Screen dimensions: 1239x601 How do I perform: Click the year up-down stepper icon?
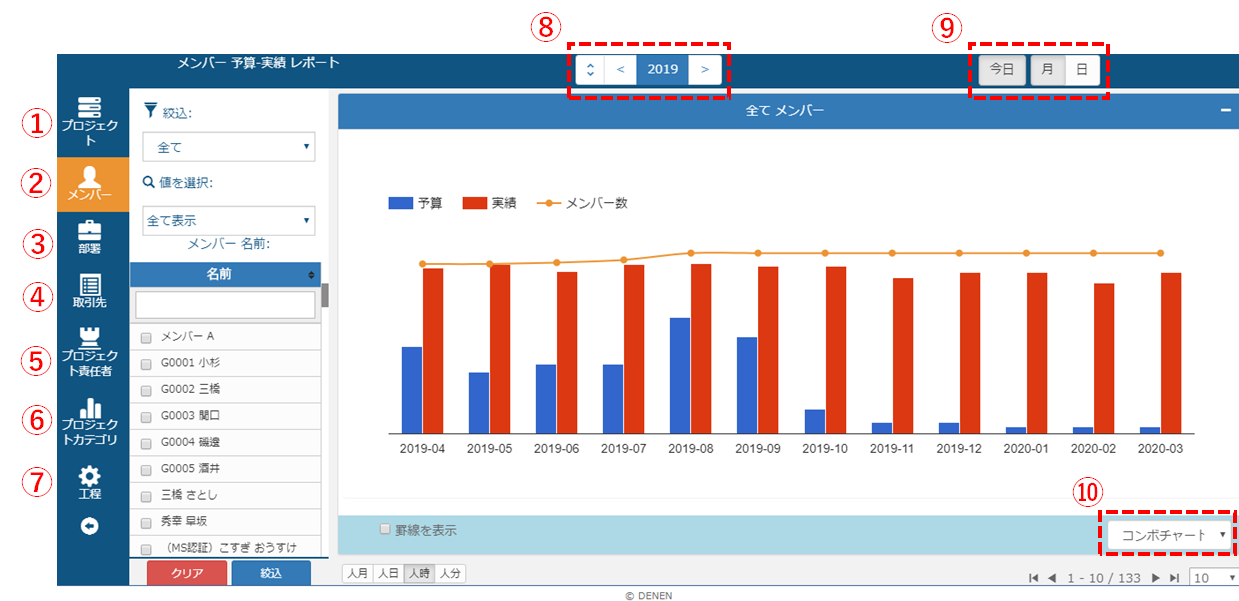[x=590, y=70]
